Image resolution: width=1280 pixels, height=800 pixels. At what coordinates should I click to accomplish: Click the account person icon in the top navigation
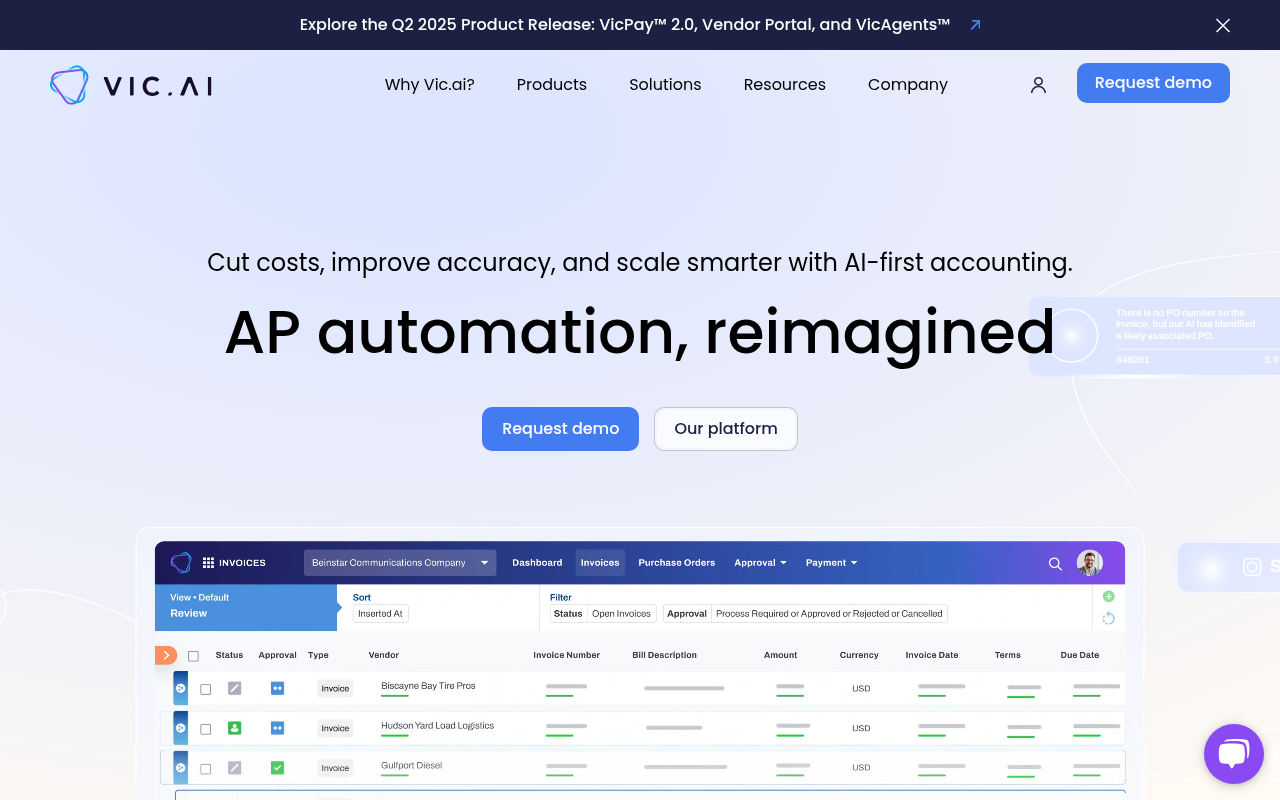1038,85
